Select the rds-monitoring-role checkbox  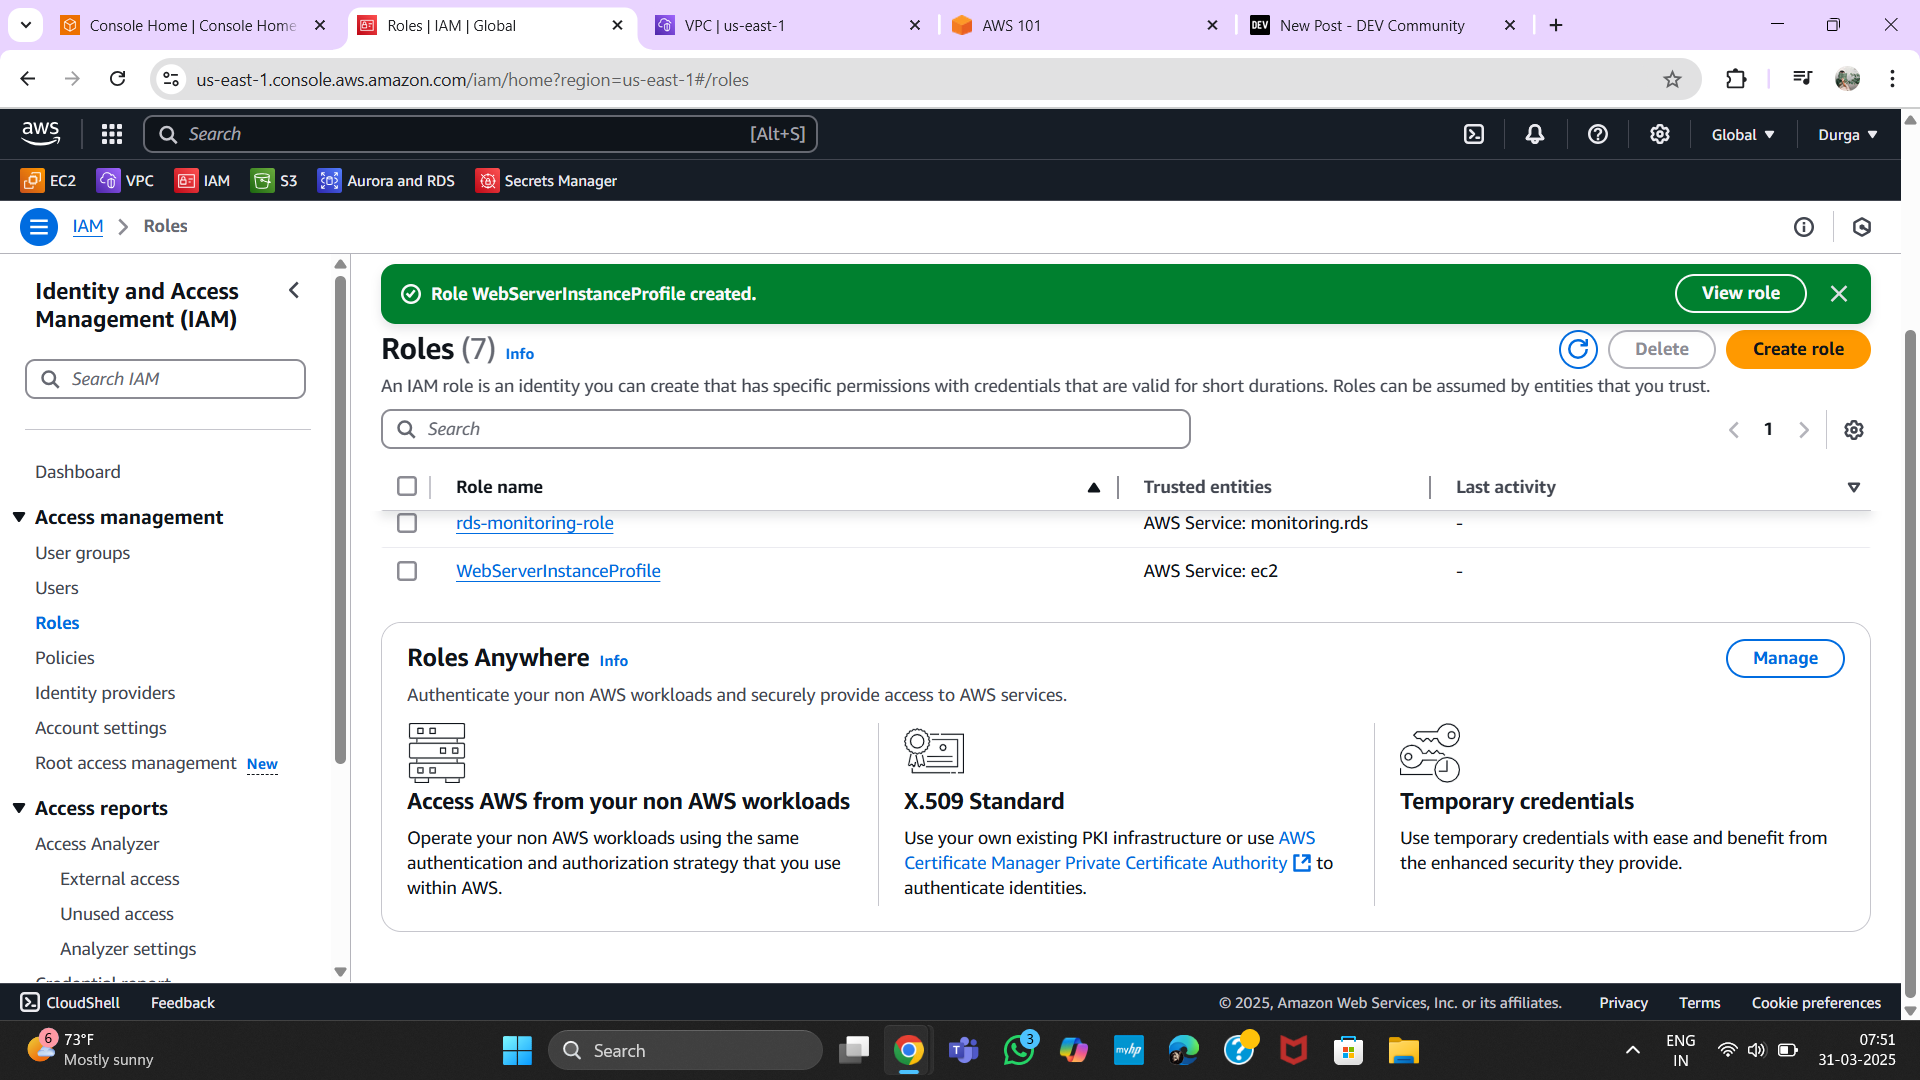tap(407, 523)
